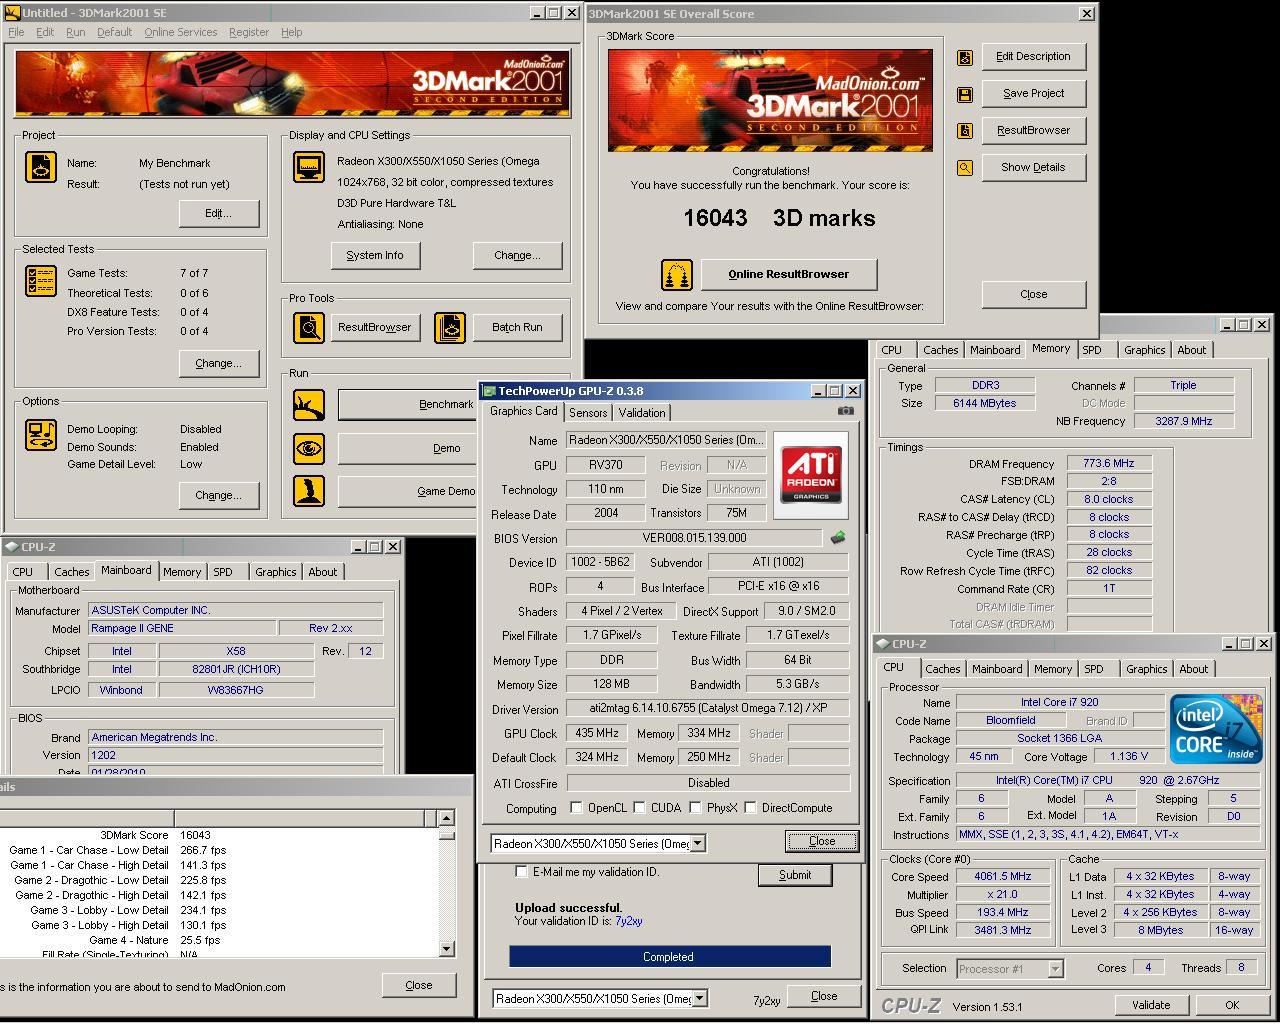
Task: Open the Caches tab in CPU-Z Mainboard window
Action: tap(71, 572)
